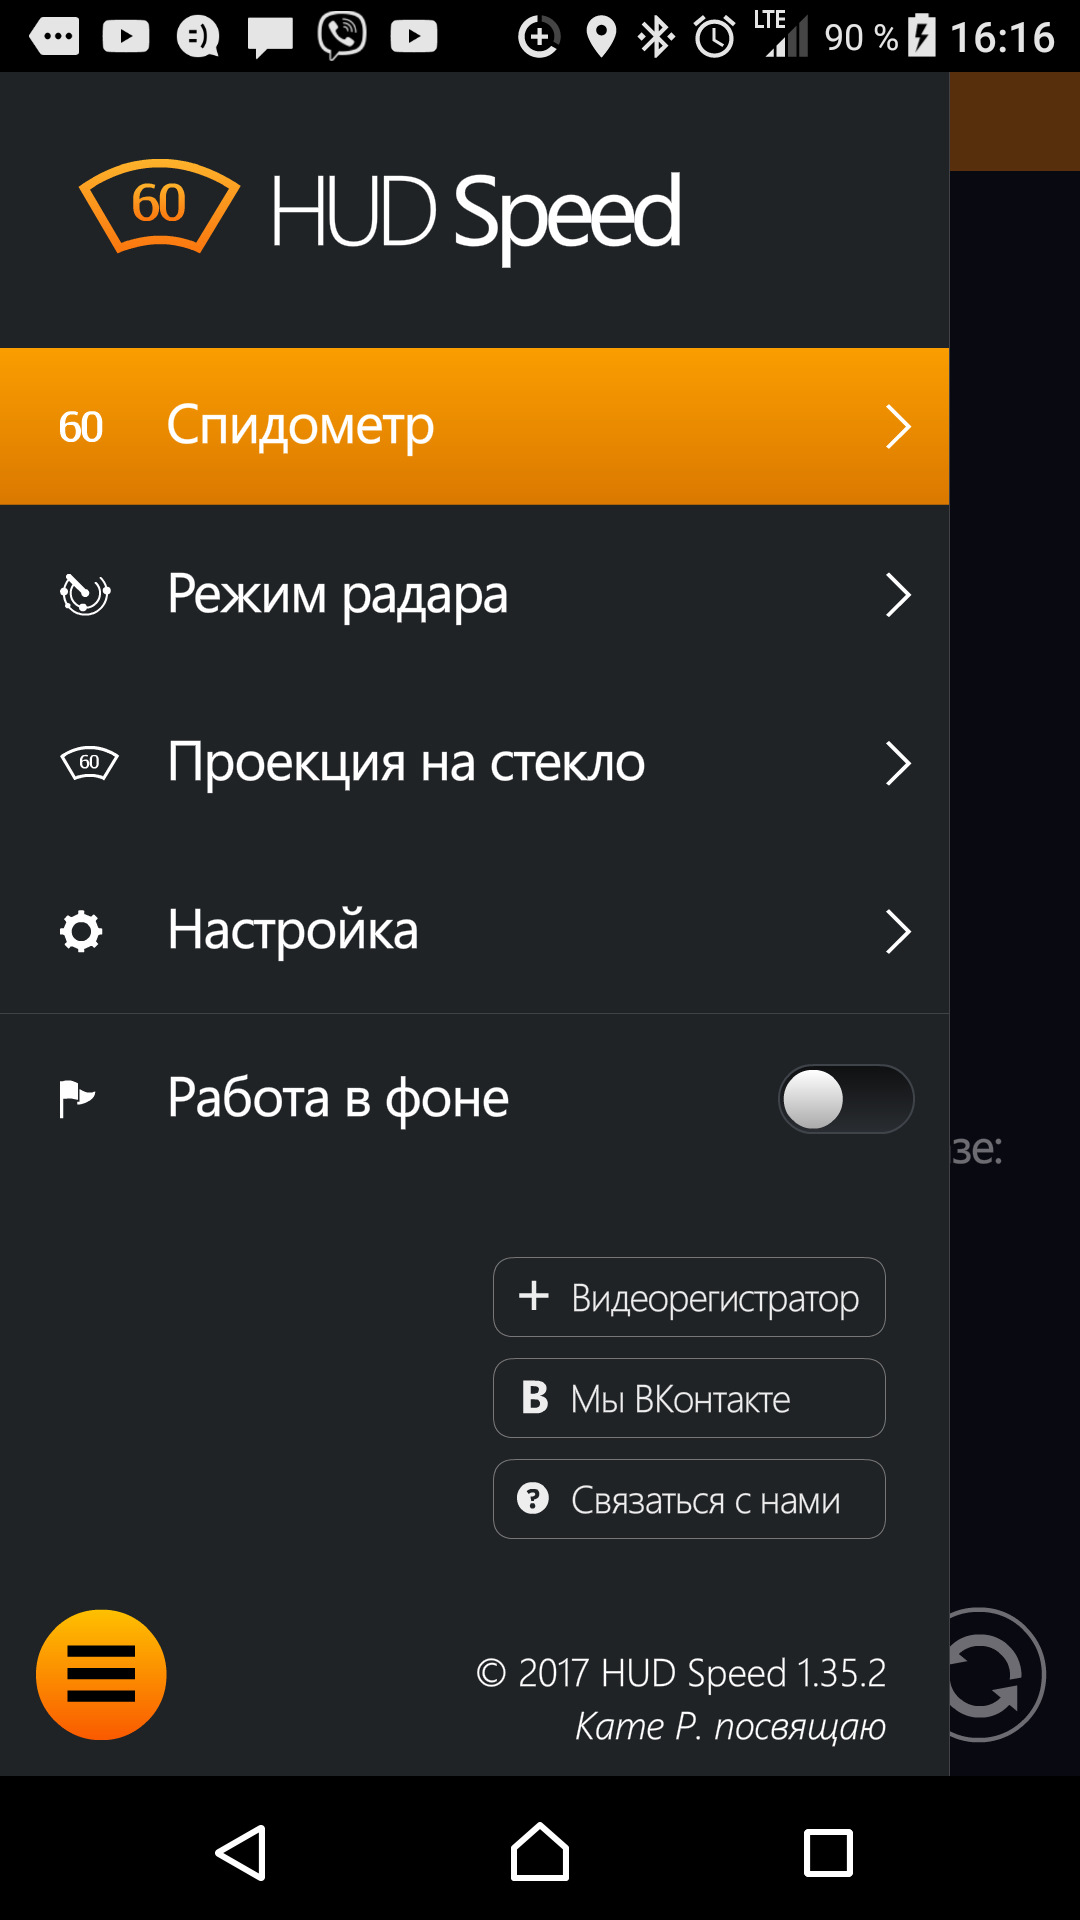Tap the windshield projection icon

[89, 763]
